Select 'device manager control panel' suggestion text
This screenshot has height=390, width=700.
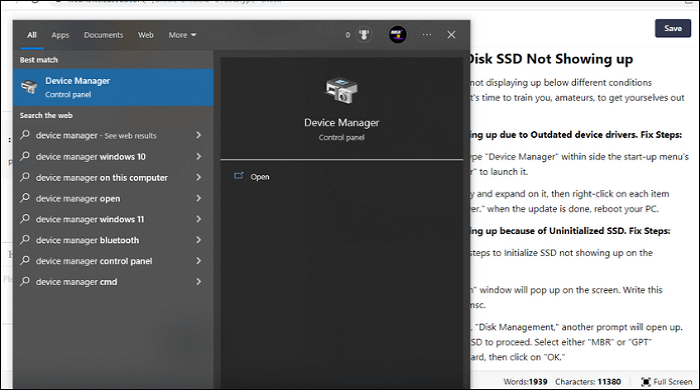click(94, 261)
